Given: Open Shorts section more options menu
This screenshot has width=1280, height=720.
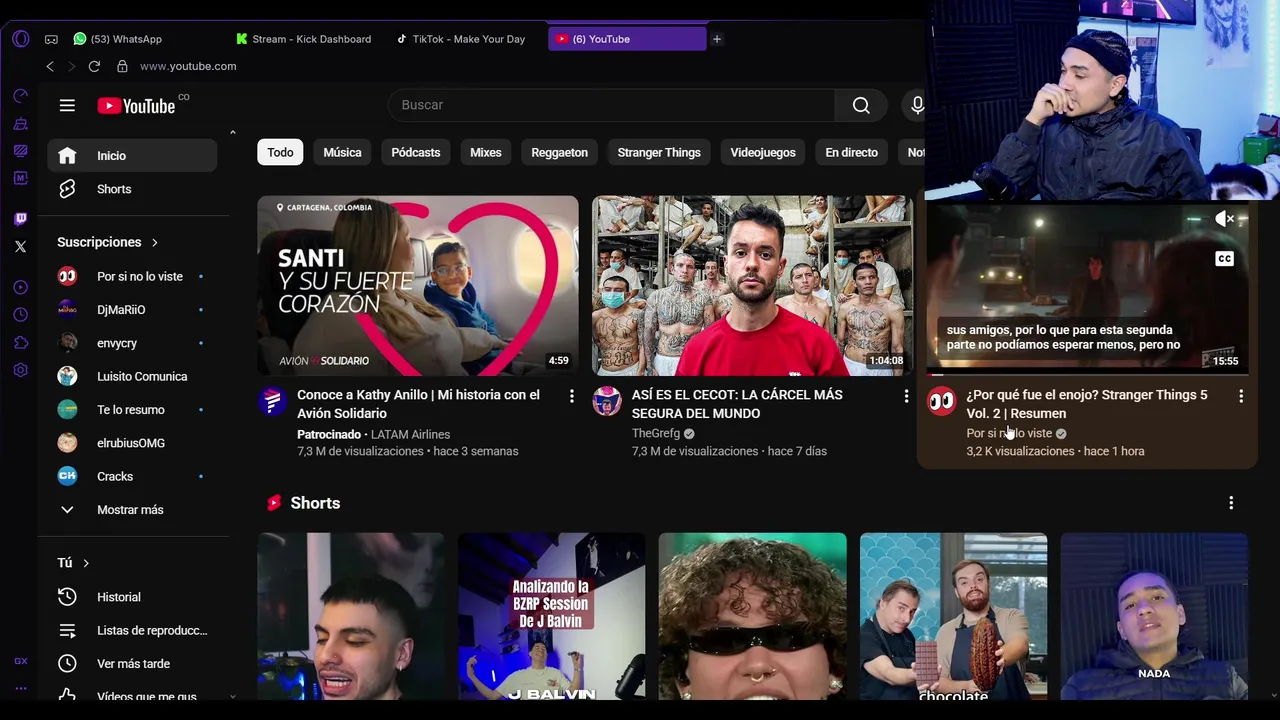Looking at the screenshot, I should click(1231, 503).
